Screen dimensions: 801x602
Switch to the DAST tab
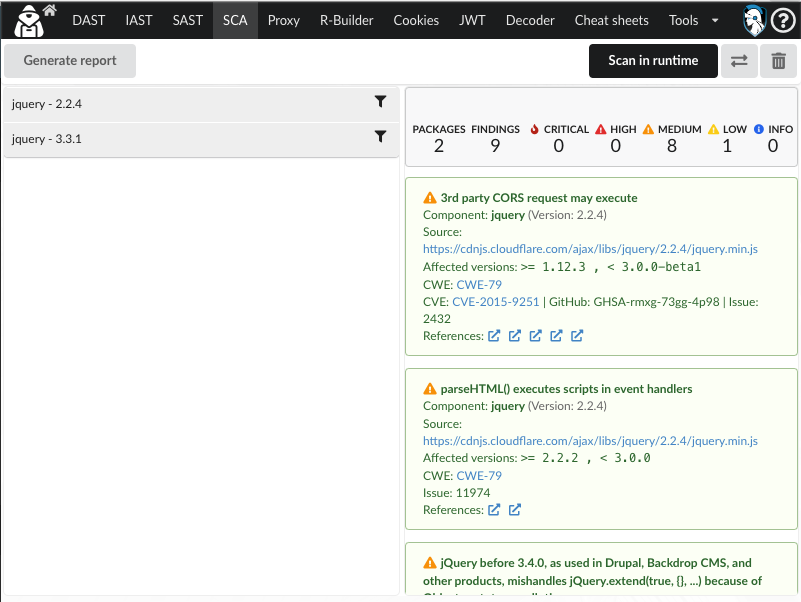coord(89,20)
